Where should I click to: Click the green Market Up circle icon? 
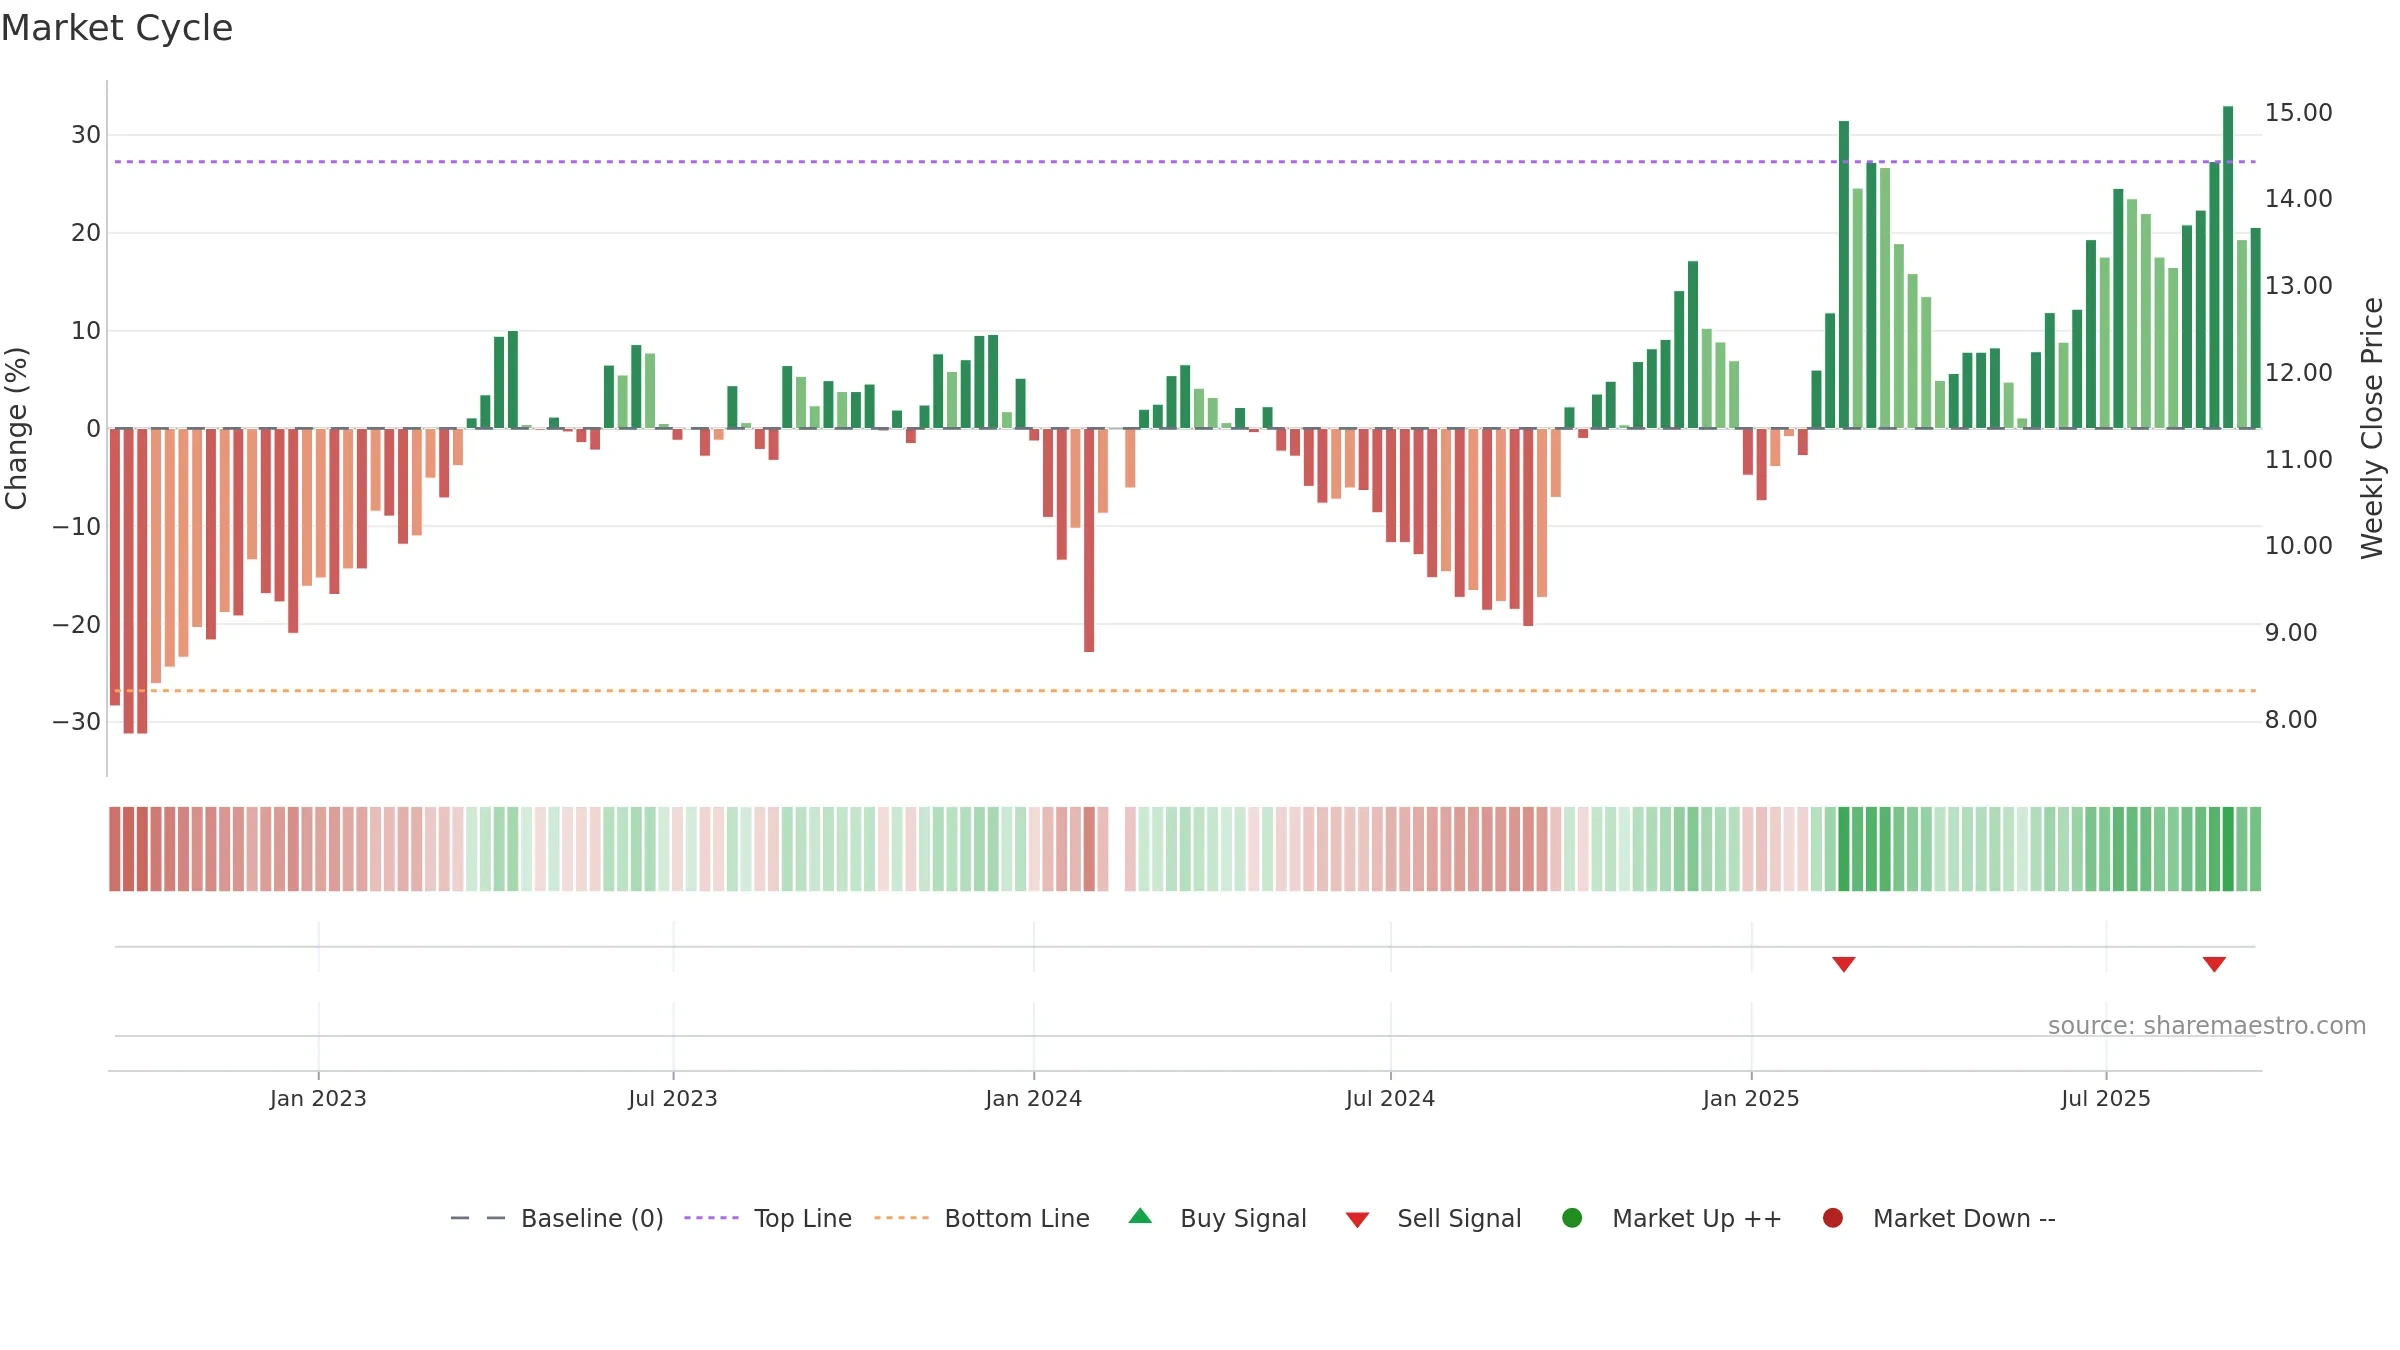coord(1572,1218)
